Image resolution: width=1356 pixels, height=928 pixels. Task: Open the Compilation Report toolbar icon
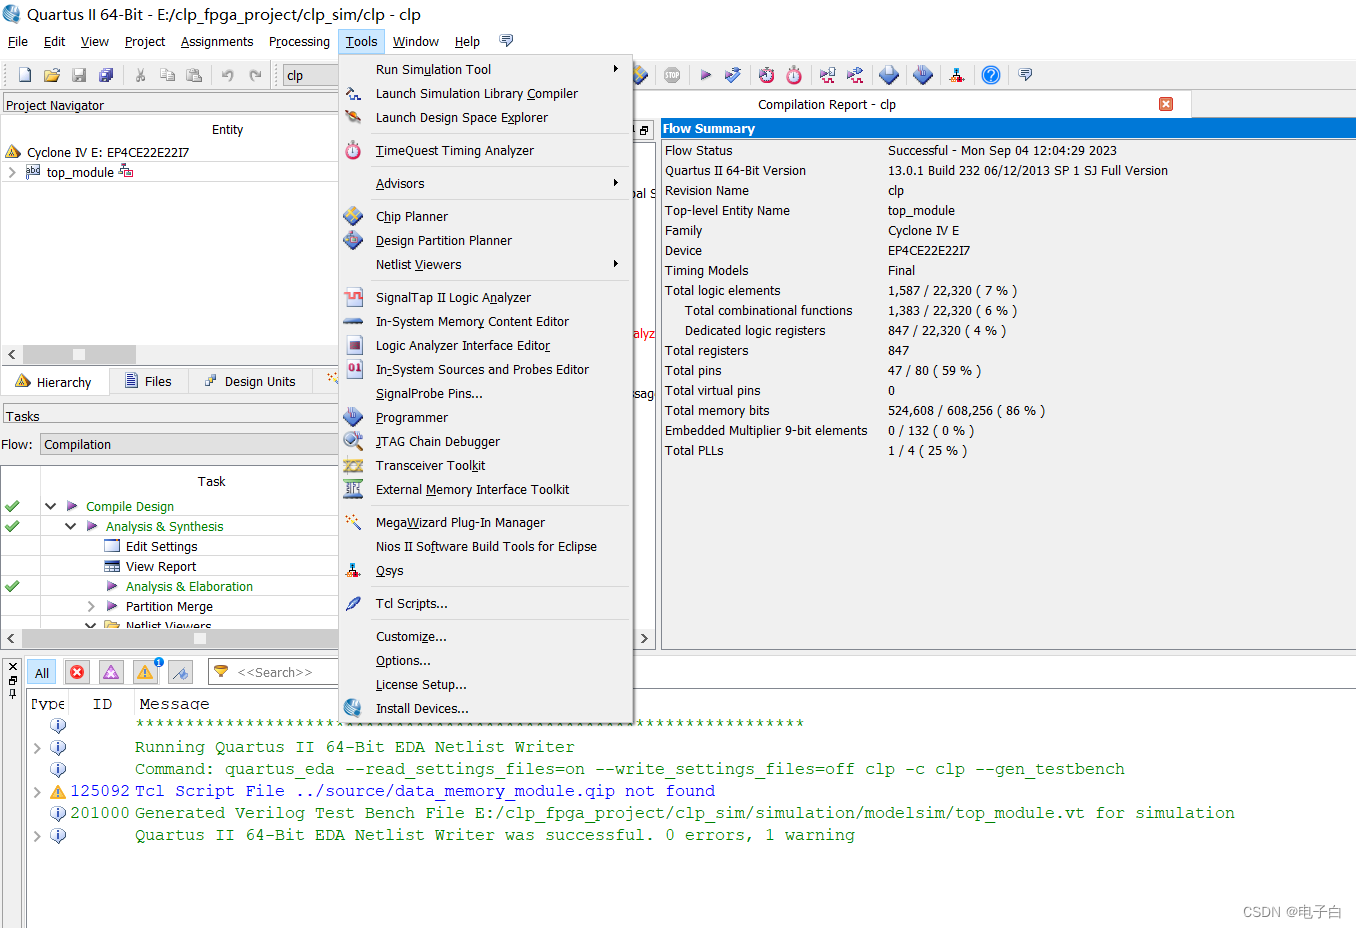pyautogui.click(x=889, y=75)
